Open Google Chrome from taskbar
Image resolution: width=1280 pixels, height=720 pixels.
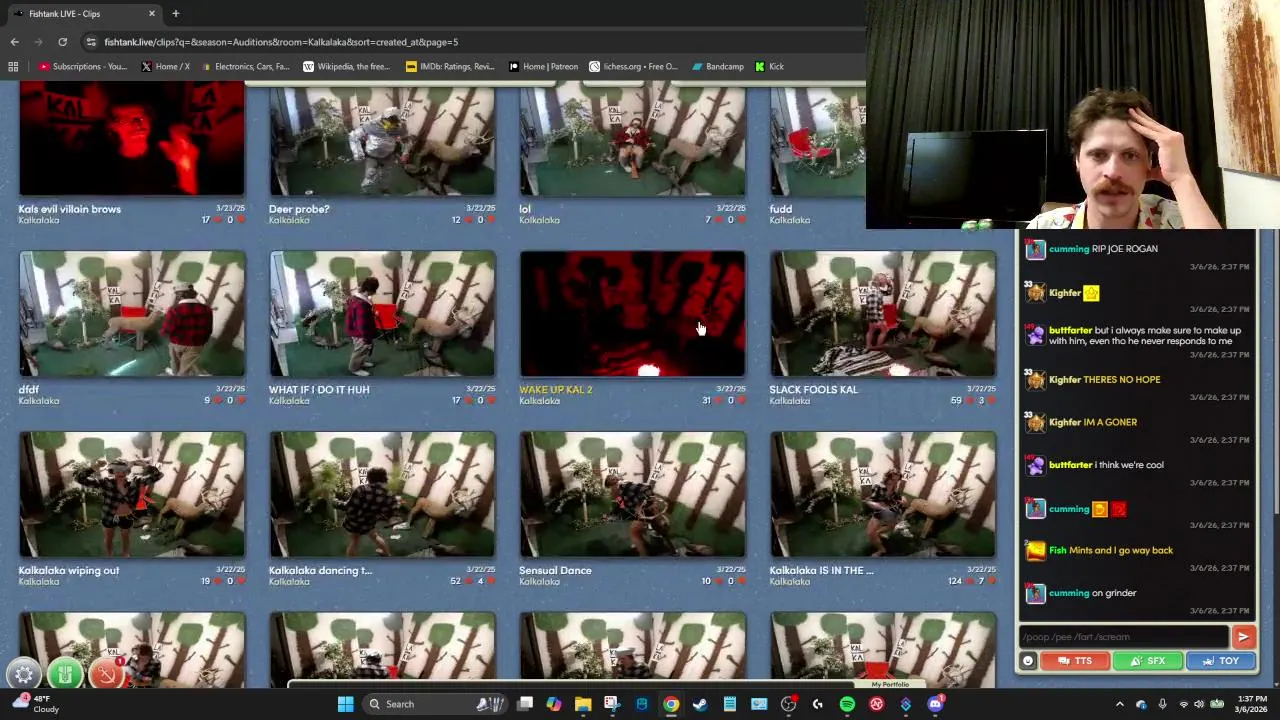[x=671, y=704]
